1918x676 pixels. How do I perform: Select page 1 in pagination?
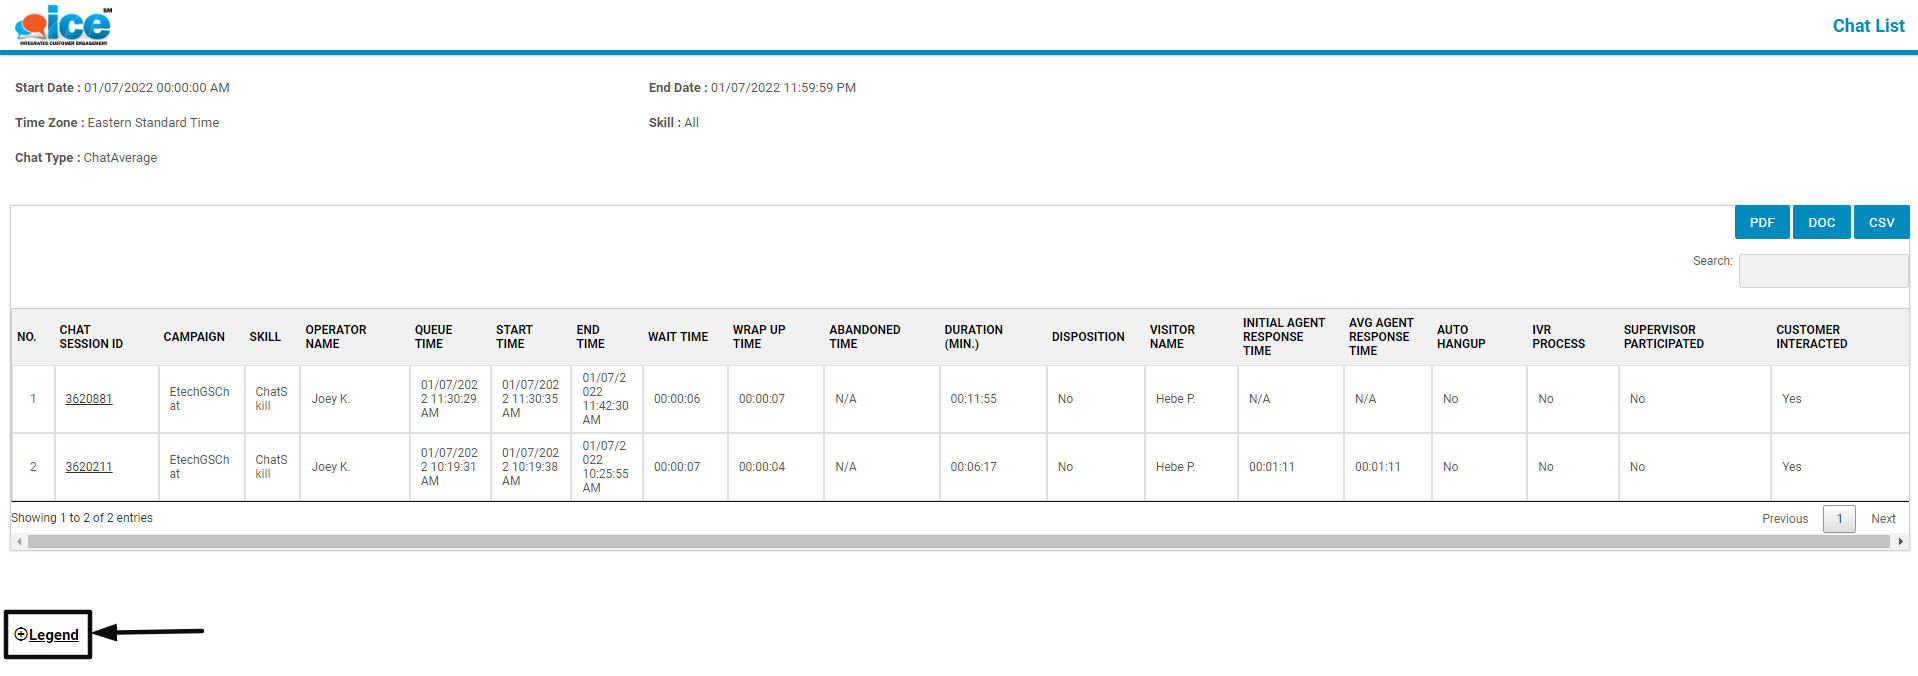[1838, 519]
